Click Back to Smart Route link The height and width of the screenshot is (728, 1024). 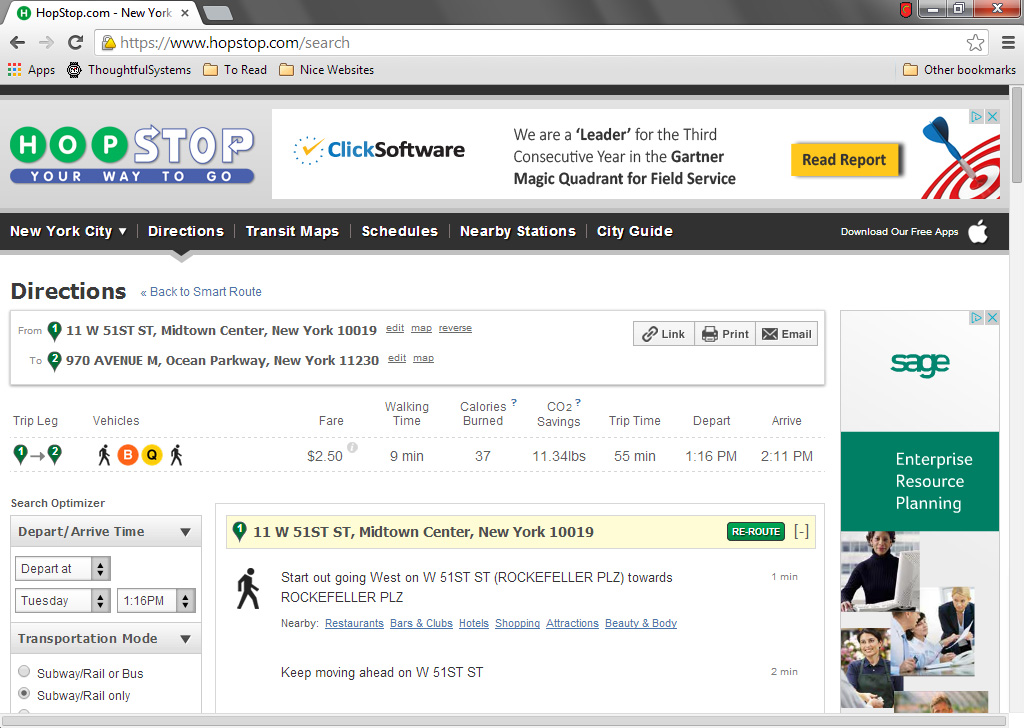[201, 292]
